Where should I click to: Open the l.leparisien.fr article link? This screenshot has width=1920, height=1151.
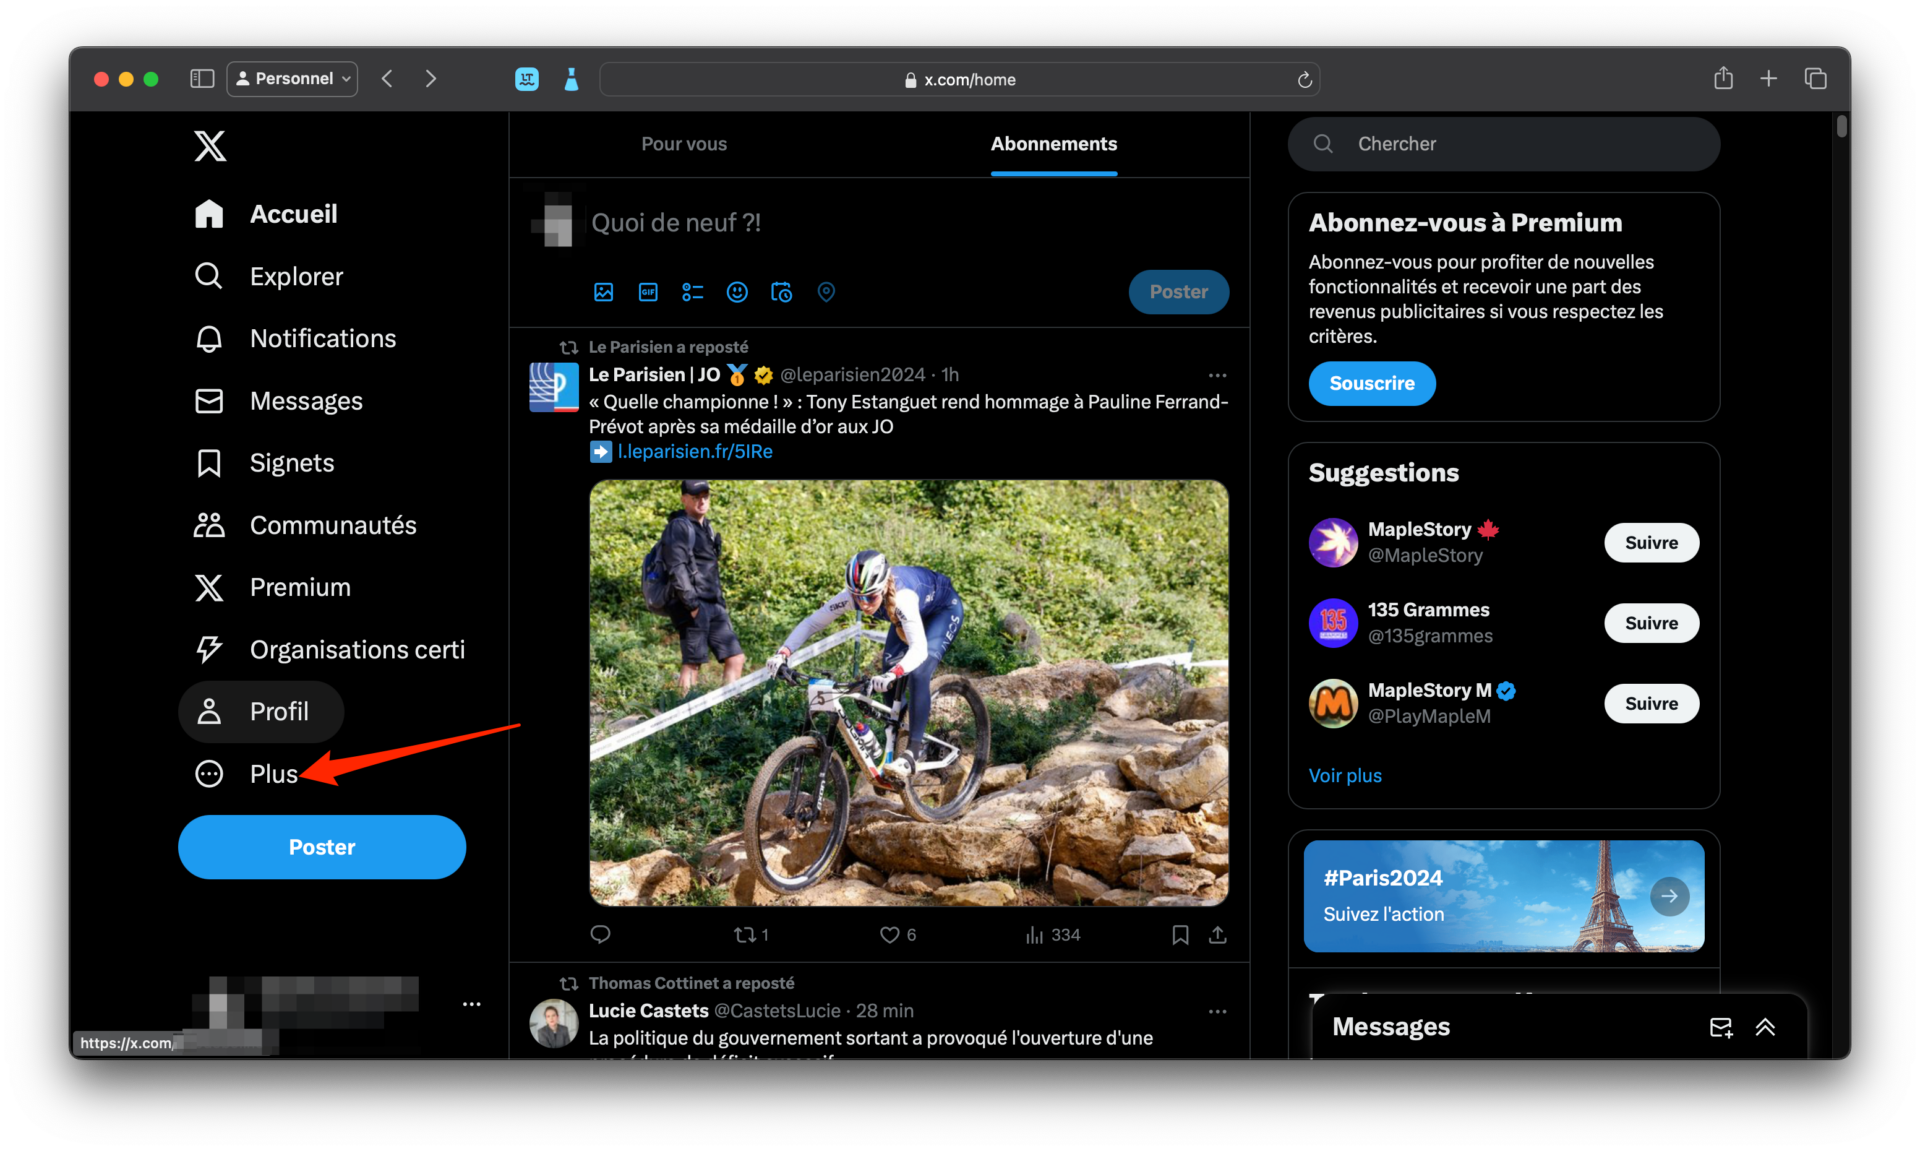pos(694,452)
